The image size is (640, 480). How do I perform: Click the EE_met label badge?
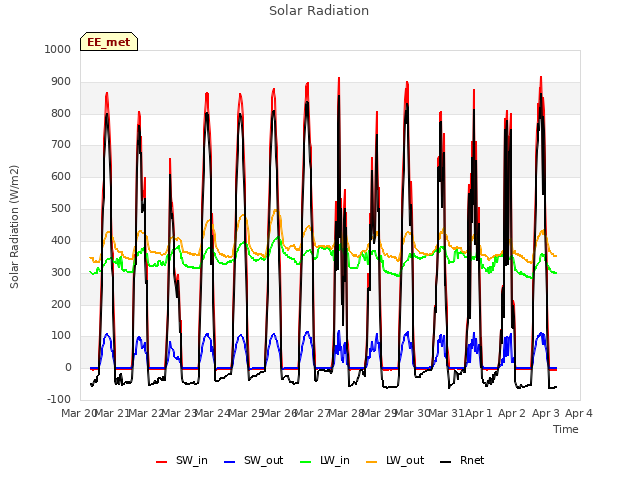pos(109,42)
